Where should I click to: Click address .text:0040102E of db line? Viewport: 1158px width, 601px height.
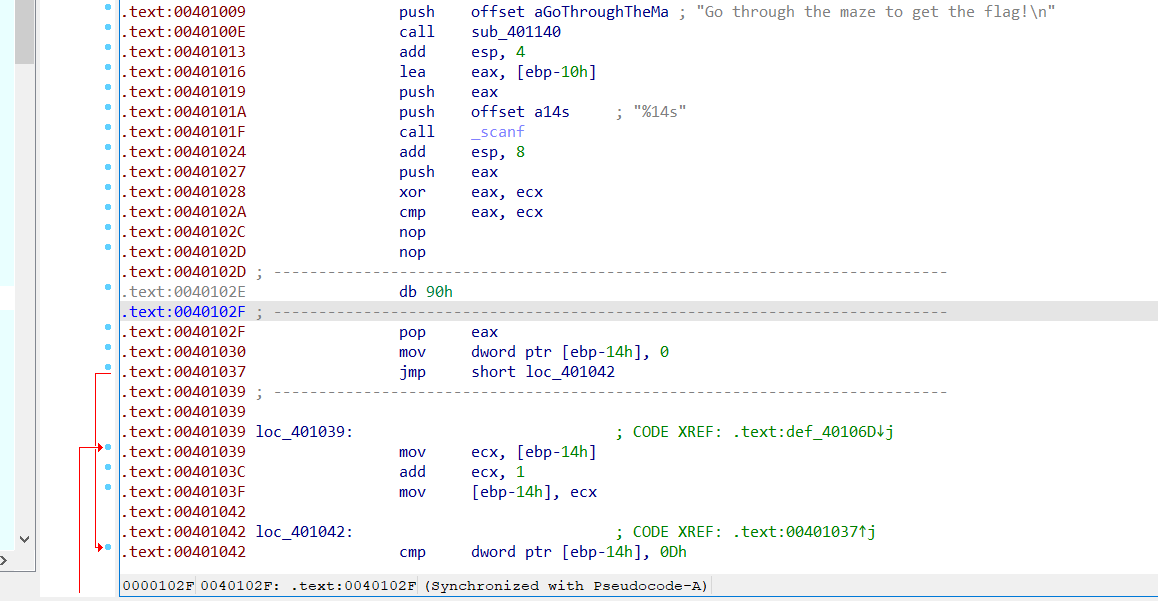[183, 292]
